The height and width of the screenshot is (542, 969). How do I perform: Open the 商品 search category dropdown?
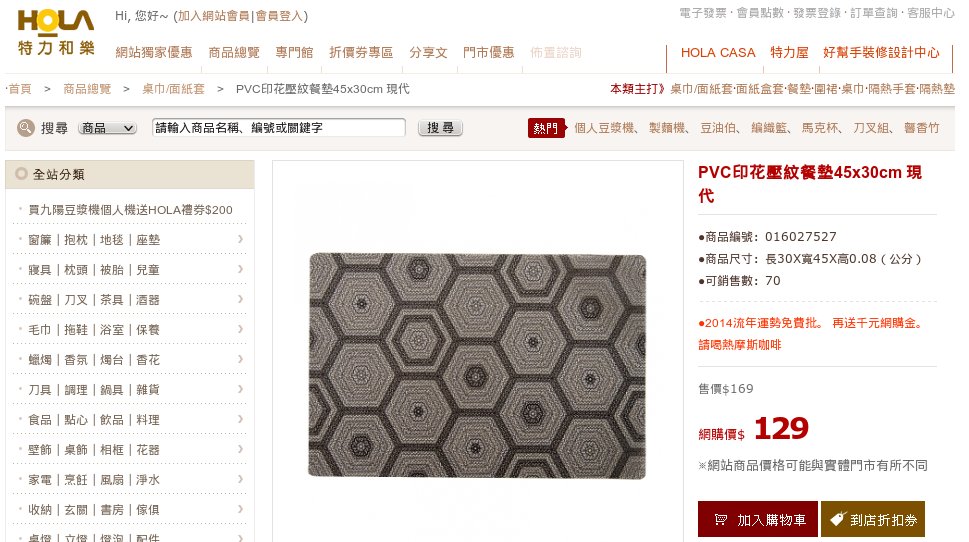(x=108, y=128)
